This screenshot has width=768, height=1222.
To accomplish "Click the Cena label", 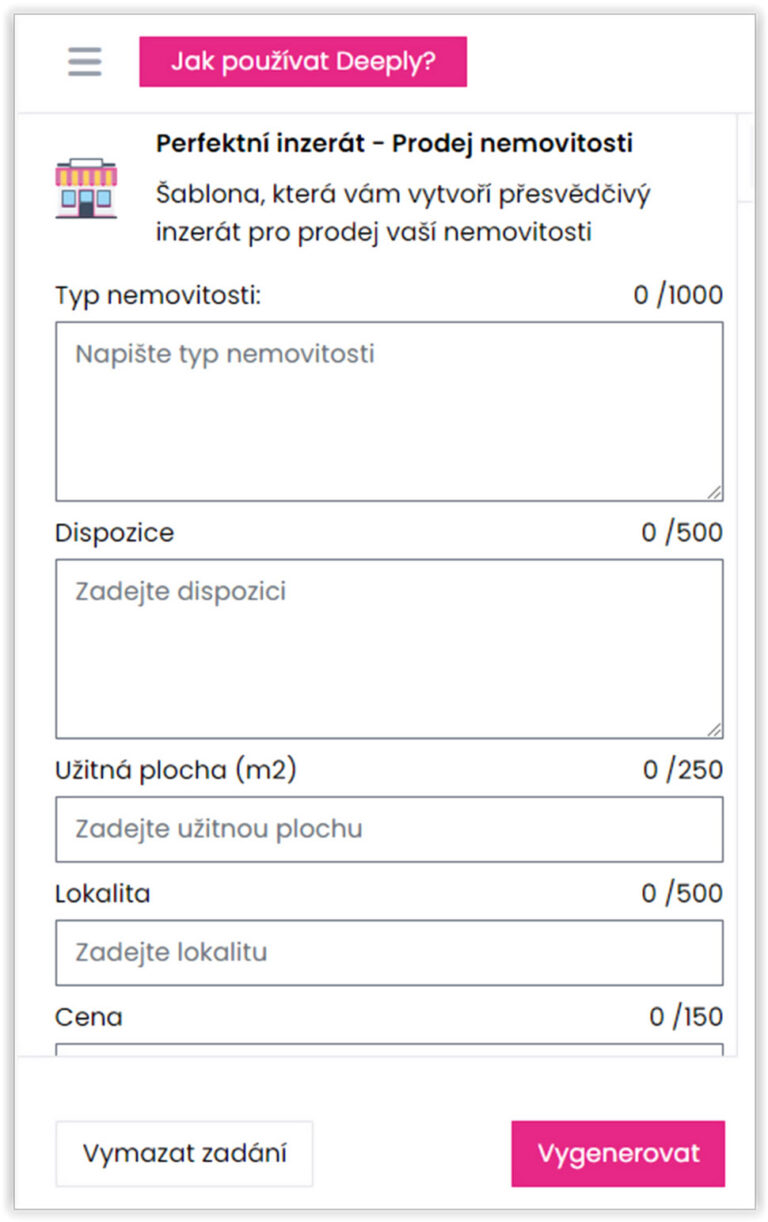I will (89, 1017).
